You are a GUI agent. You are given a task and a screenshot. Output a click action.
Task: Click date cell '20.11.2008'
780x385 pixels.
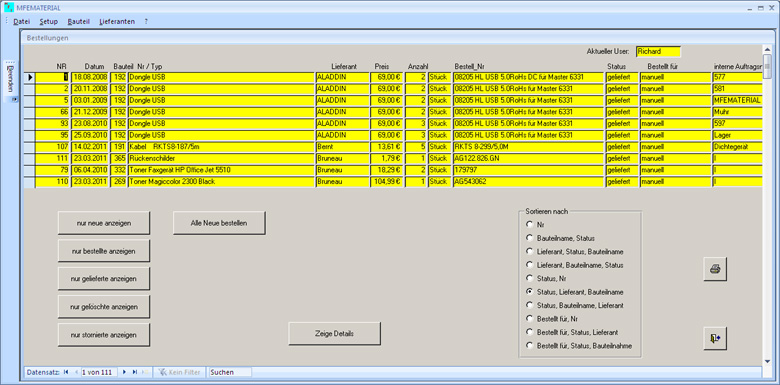91,89
